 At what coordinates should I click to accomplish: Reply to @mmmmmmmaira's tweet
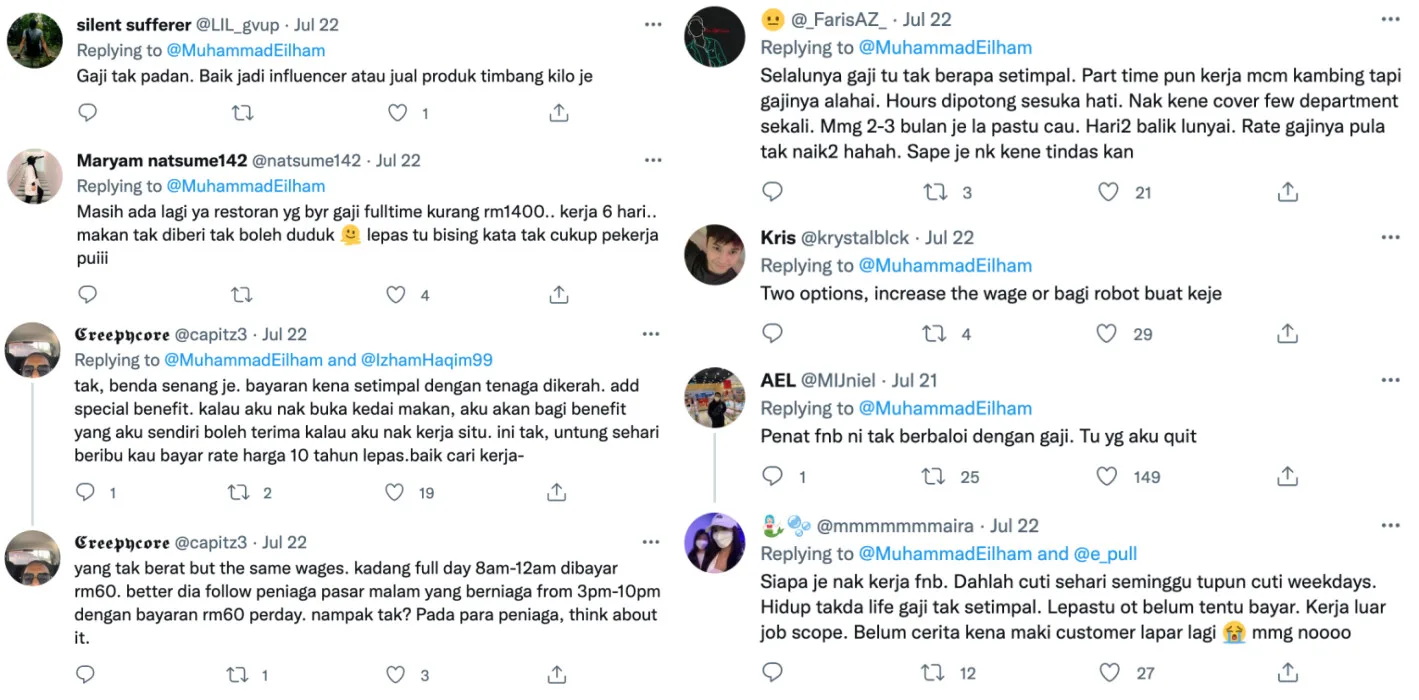pyautogui.click(x=772, y=672)
